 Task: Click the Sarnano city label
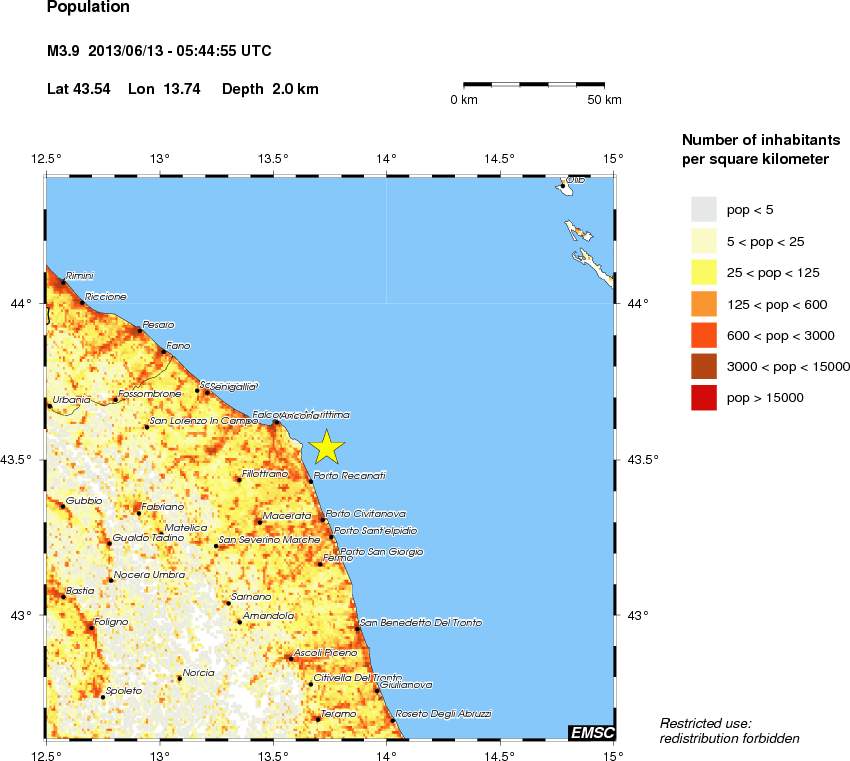point(251,596)
